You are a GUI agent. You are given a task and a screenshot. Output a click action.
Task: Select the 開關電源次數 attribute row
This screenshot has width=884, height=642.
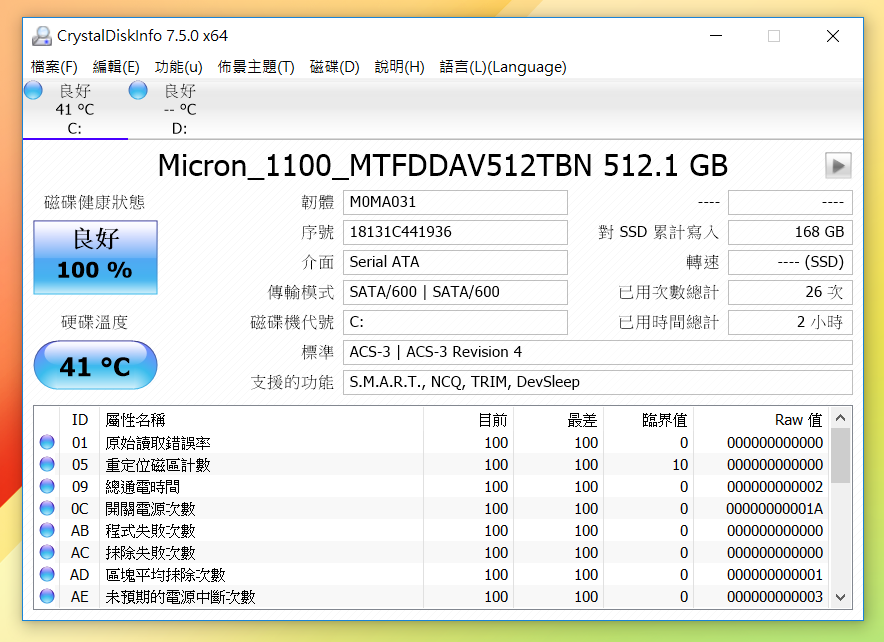point(431,508)
